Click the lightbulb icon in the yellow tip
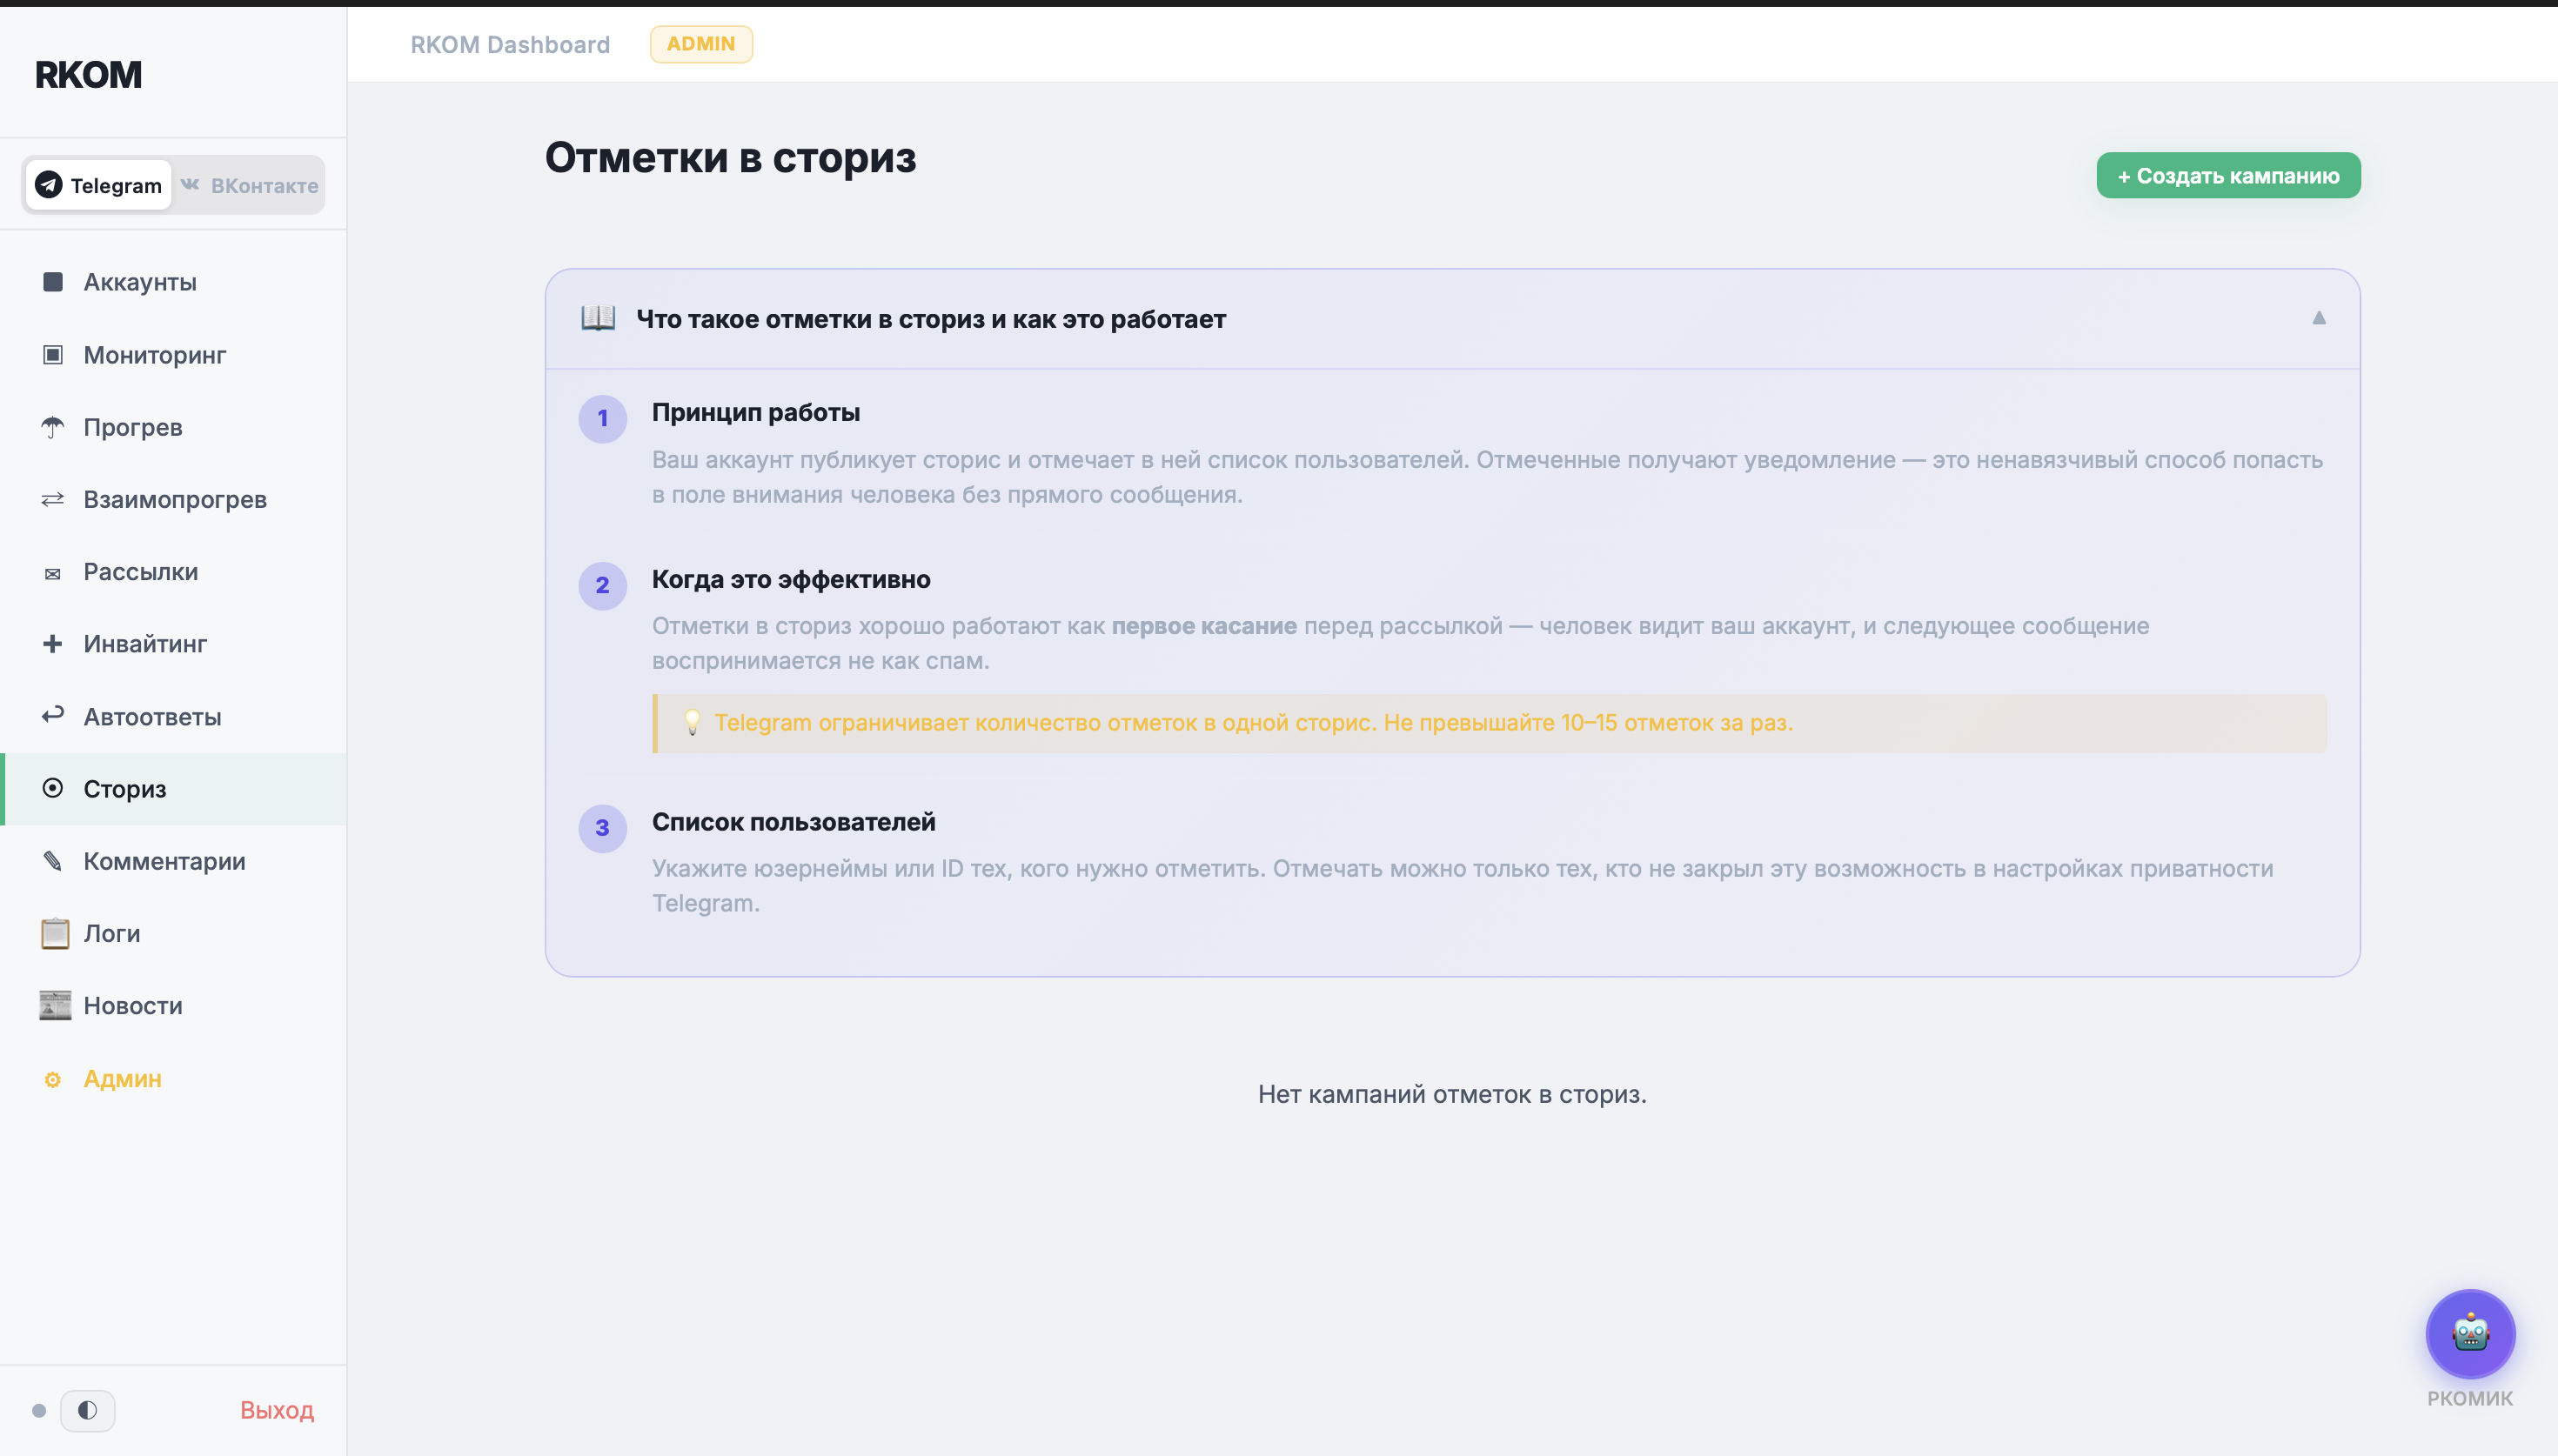Image resolution: width=2558 pixels, height=1456 pixels. [691, 722]
